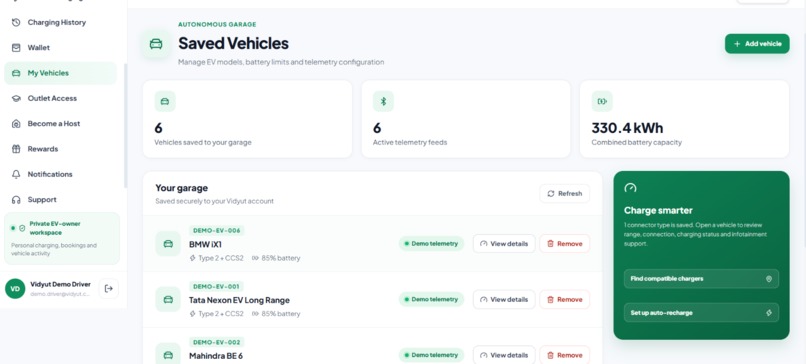Click the BMW iX1 vehicle name

205,244
